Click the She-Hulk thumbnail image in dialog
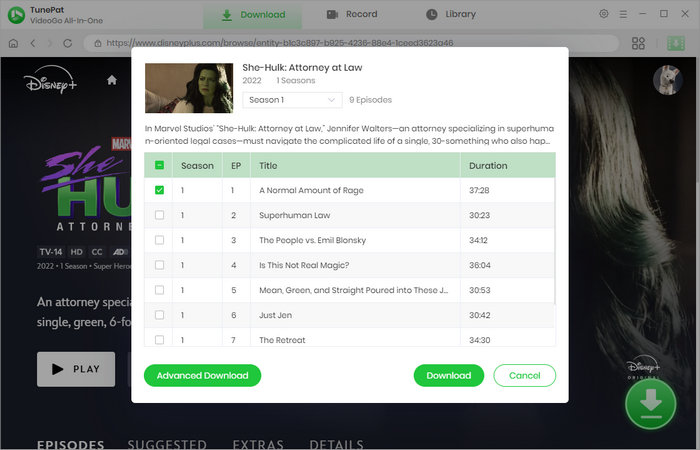Viewport: 700px width, 450px height. coord(189,88)
